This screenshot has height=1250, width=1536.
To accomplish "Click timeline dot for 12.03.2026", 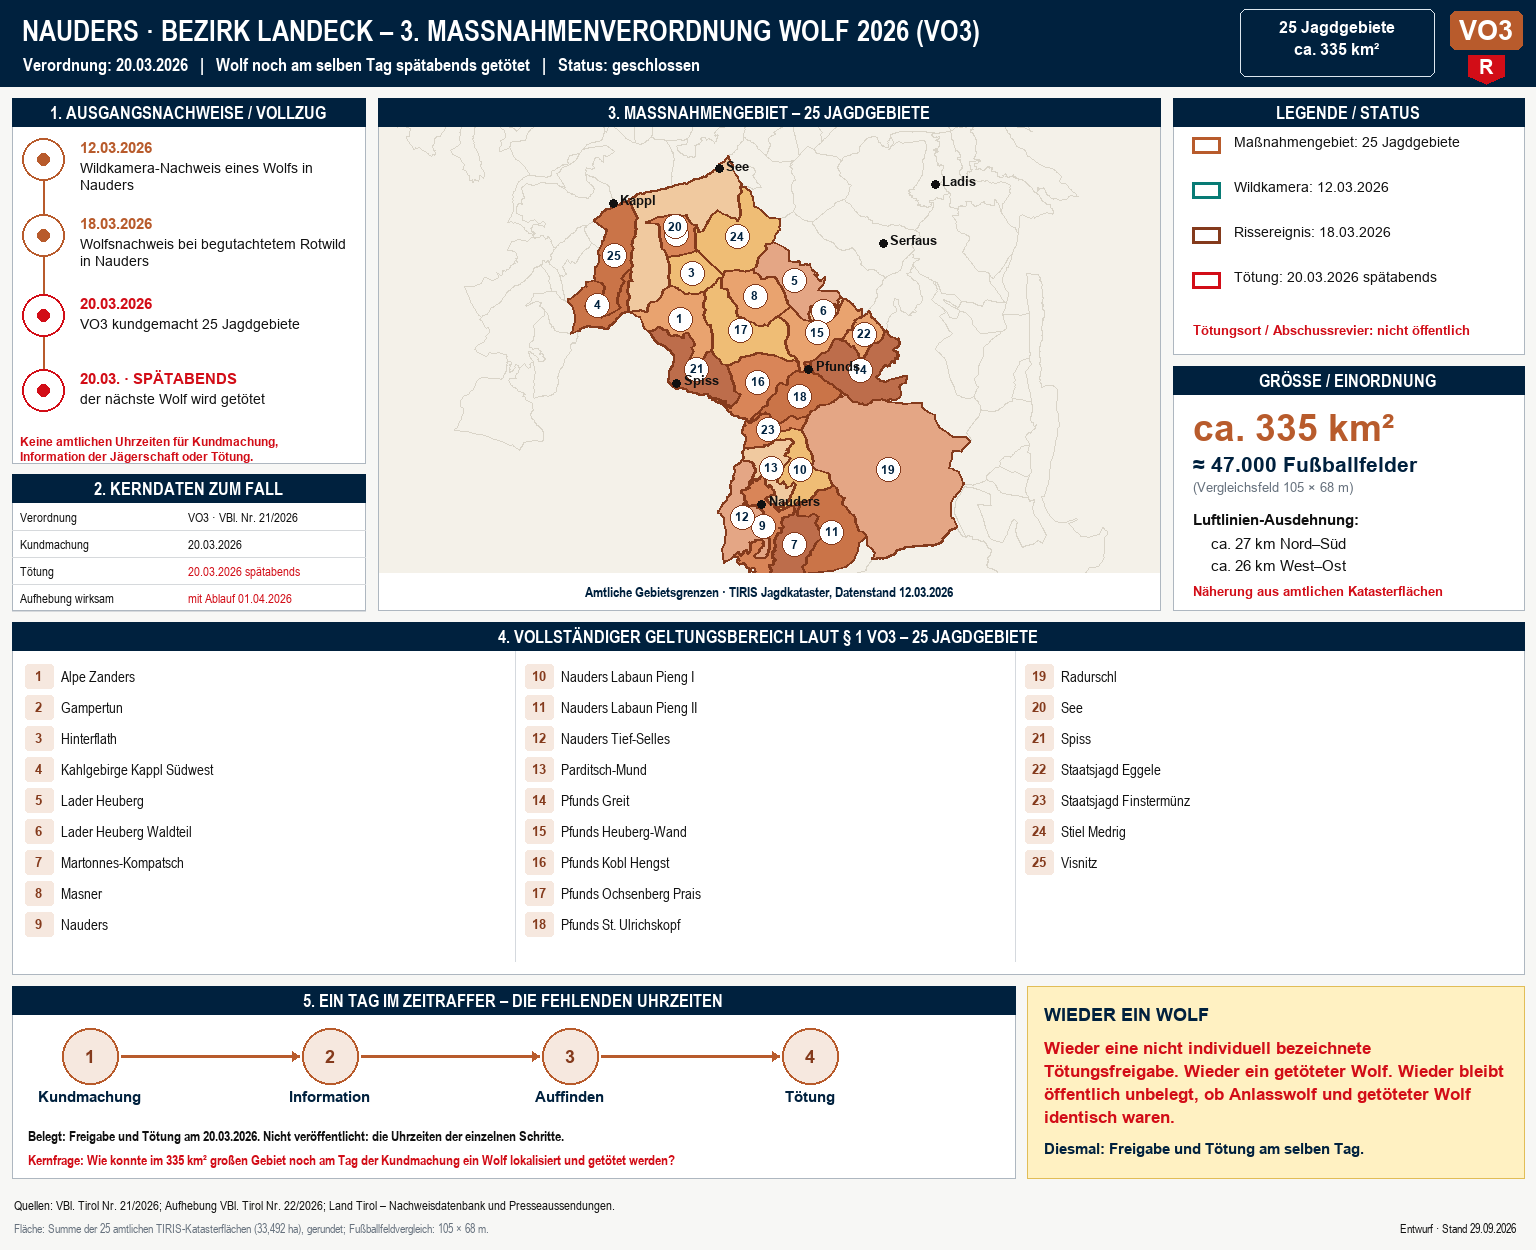I will pyautogui.click(x=43, y=160).
